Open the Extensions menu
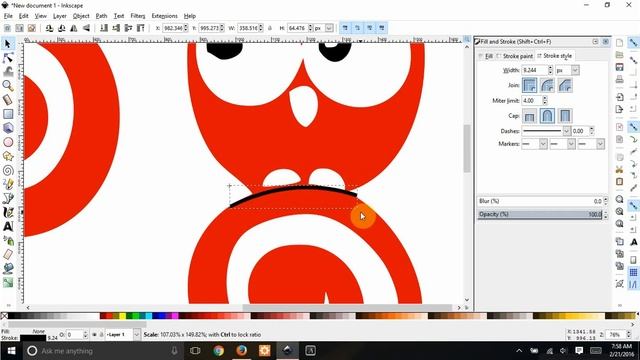Screen dimensions: 640x360 click(x=164, y=16)
